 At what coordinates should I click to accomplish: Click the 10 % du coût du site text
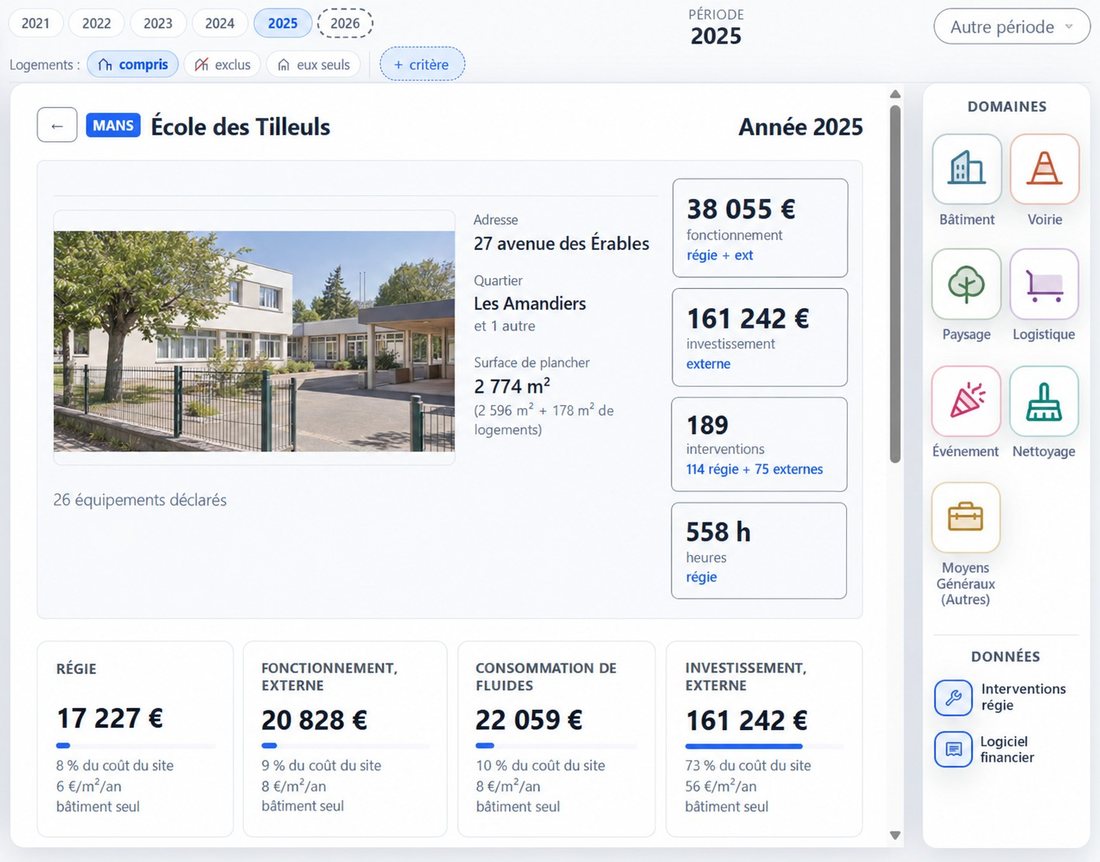[540, 766]
